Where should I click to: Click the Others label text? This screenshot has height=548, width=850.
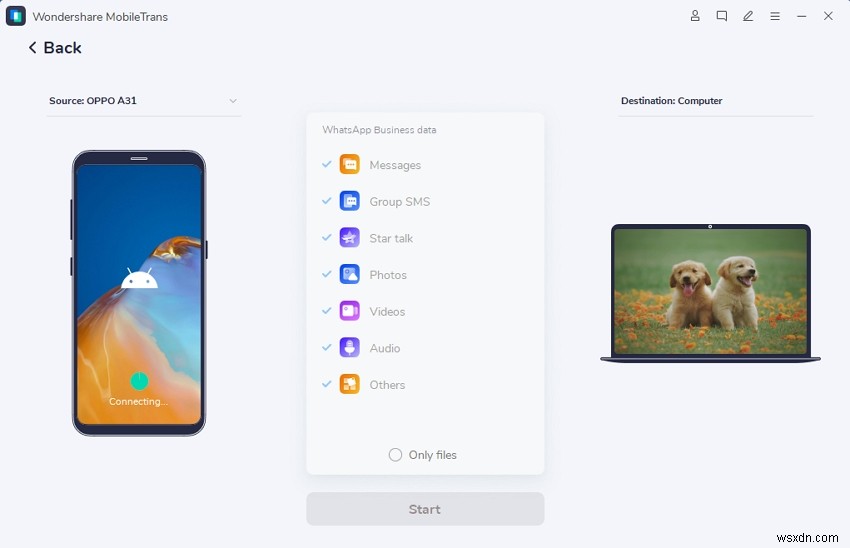tap(387, 385)
